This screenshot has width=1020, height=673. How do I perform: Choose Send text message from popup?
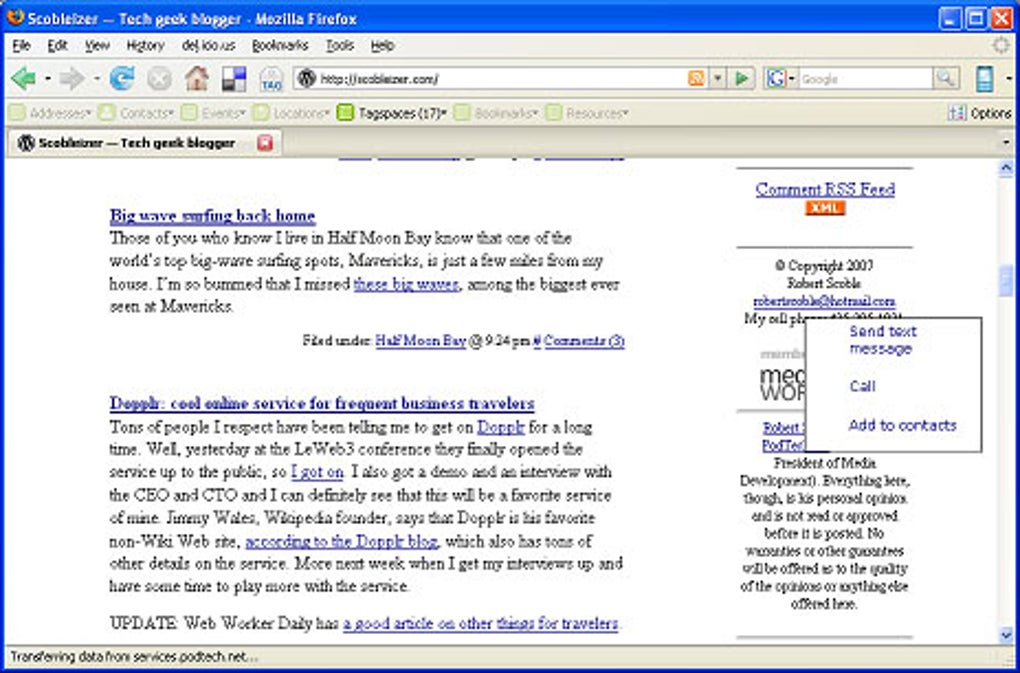coord(882,340)
